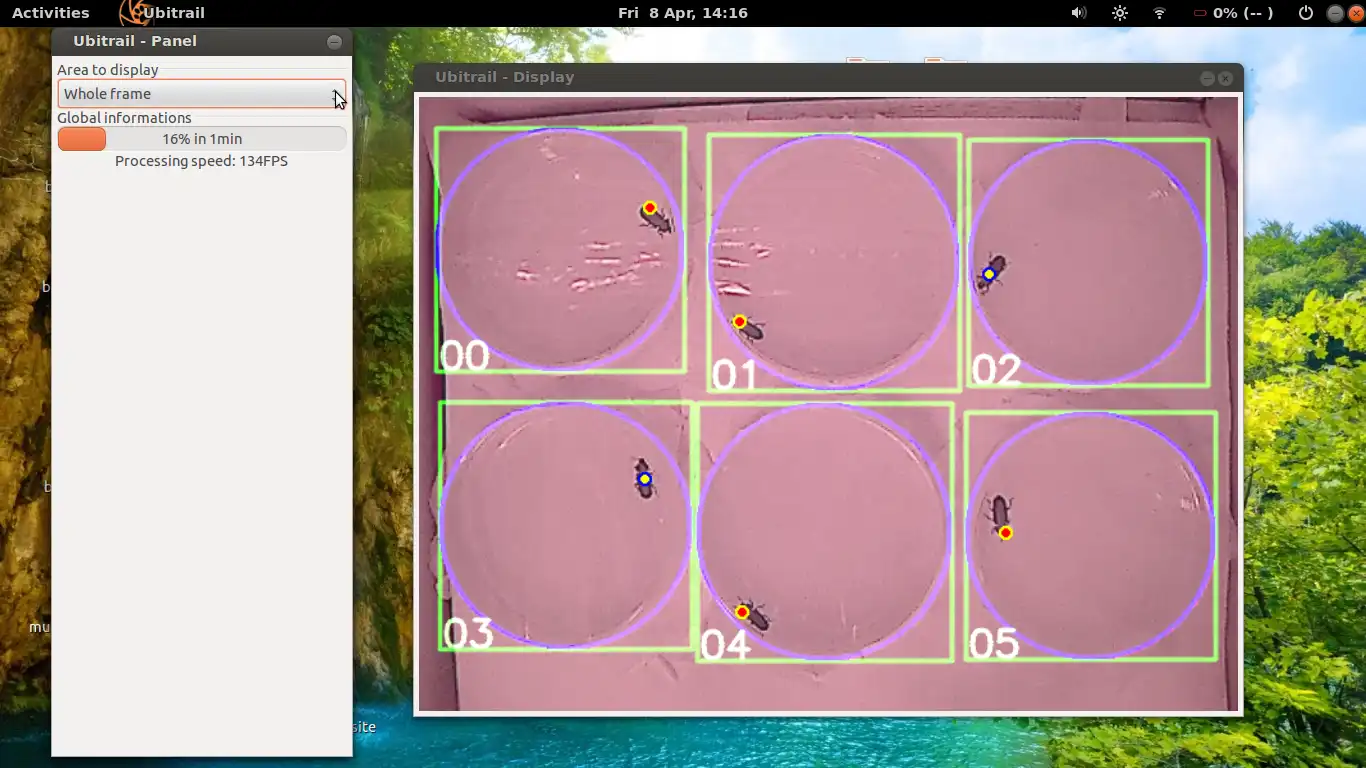1366x768 pixels.
Task: Click the 00 area label
Action: click(x=465, y=355)
